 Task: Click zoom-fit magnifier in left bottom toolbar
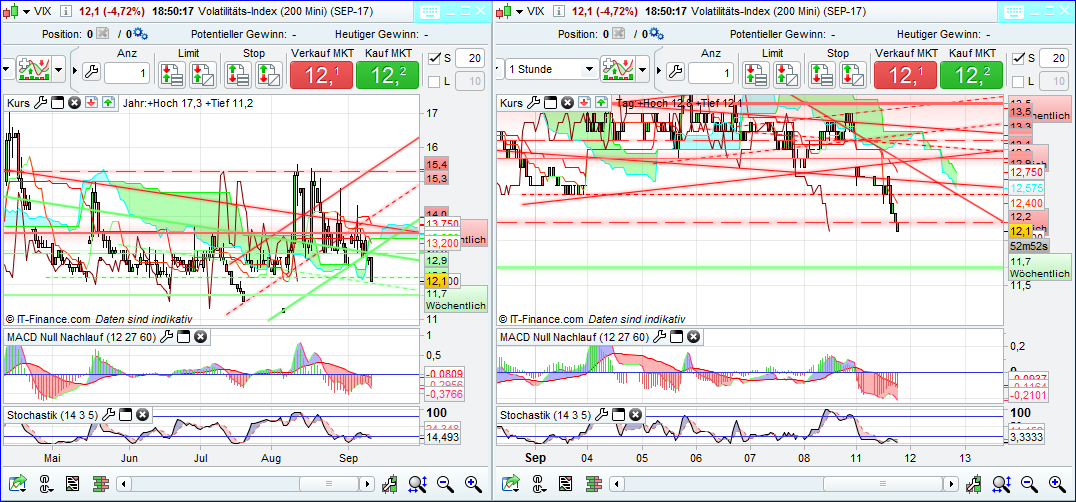click(418, 483)
